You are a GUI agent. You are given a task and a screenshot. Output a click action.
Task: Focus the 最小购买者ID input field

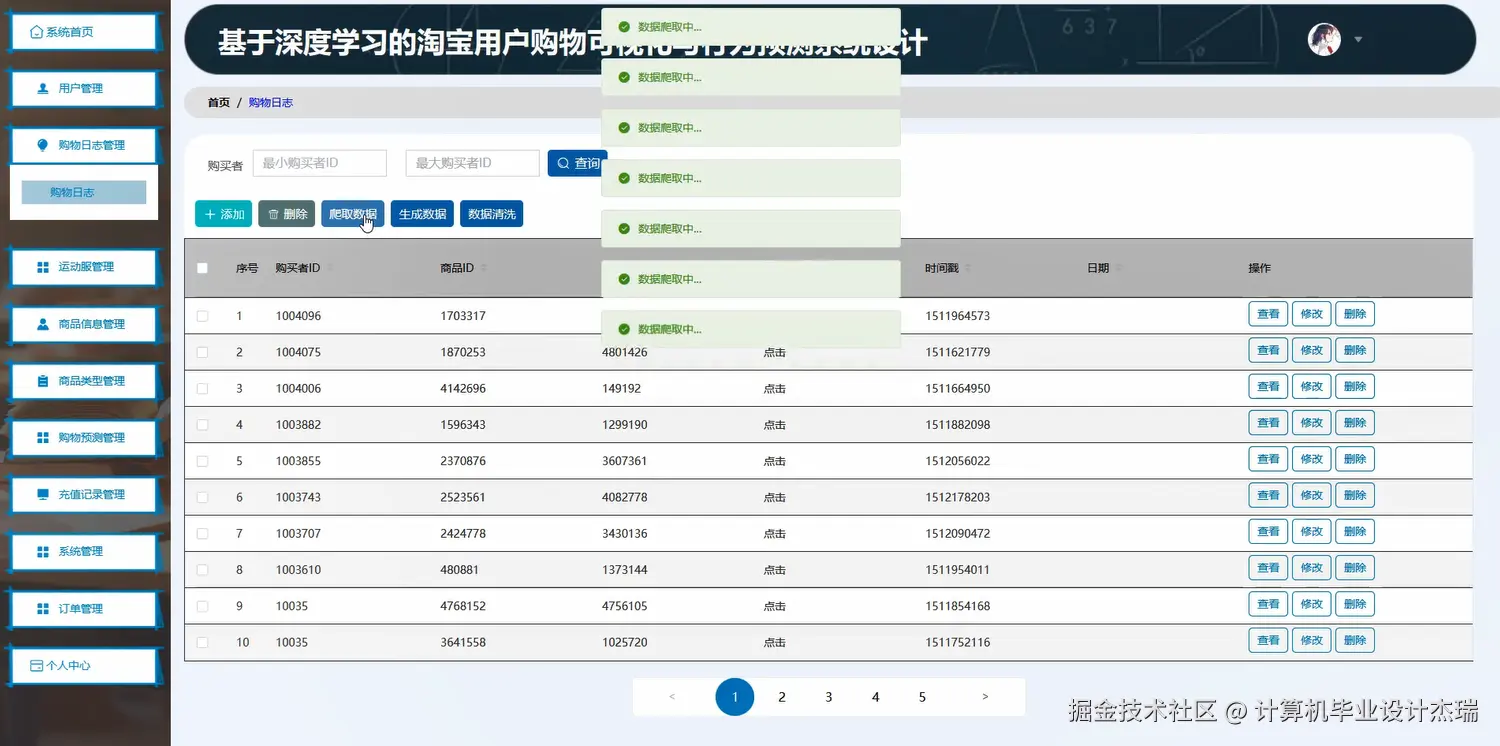click(319, 163)
